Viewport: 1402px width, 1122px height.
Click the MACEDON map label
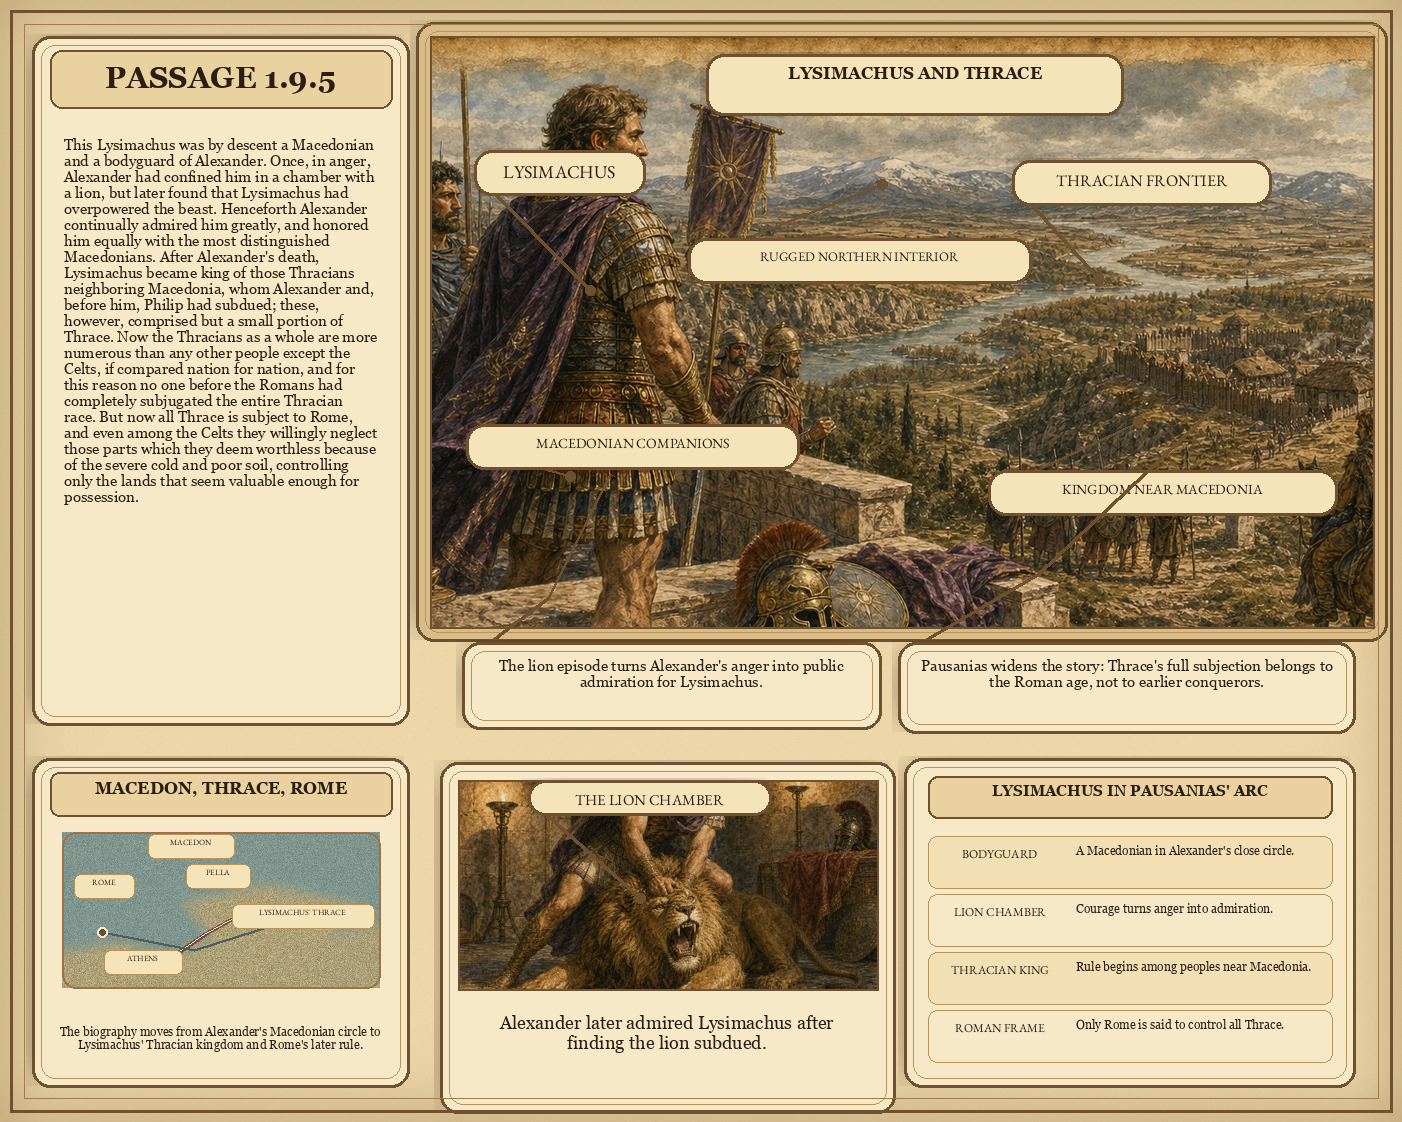191,845
